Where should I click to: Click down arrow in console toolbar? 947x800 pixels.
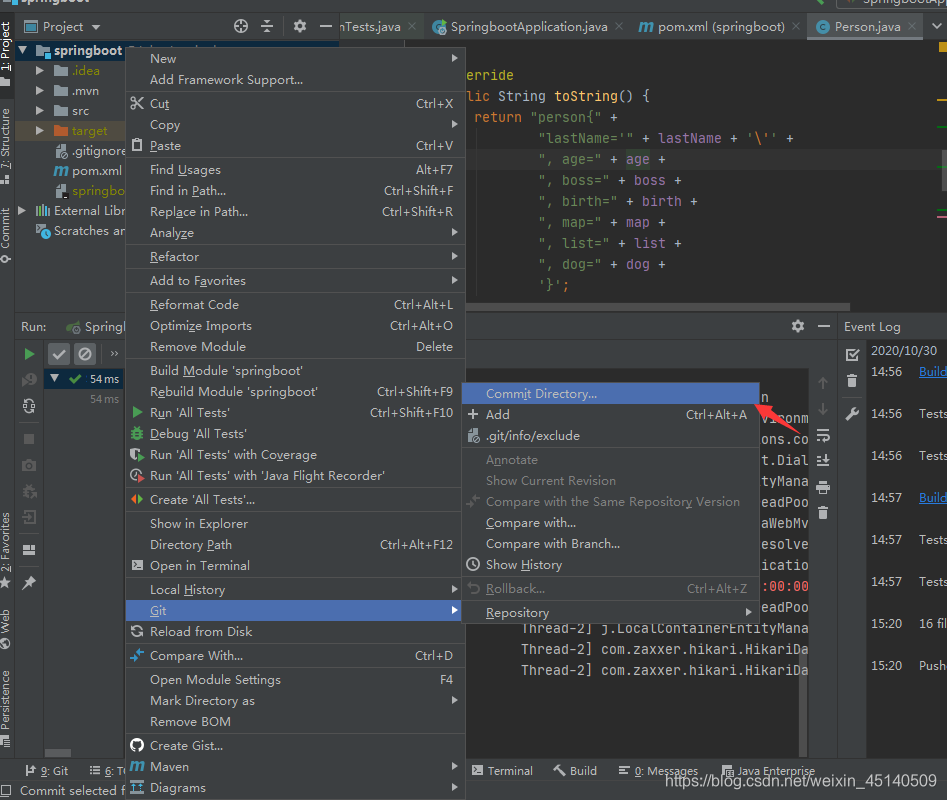[x=823, y=409]
